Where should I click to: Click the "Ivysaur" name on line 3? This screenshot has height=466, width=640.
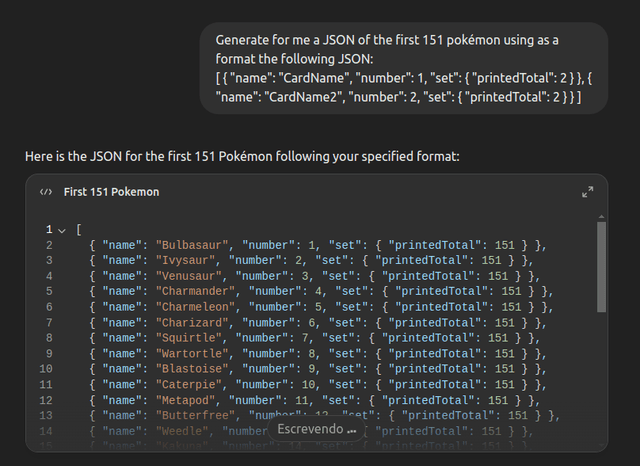click(x=185, y=260)
